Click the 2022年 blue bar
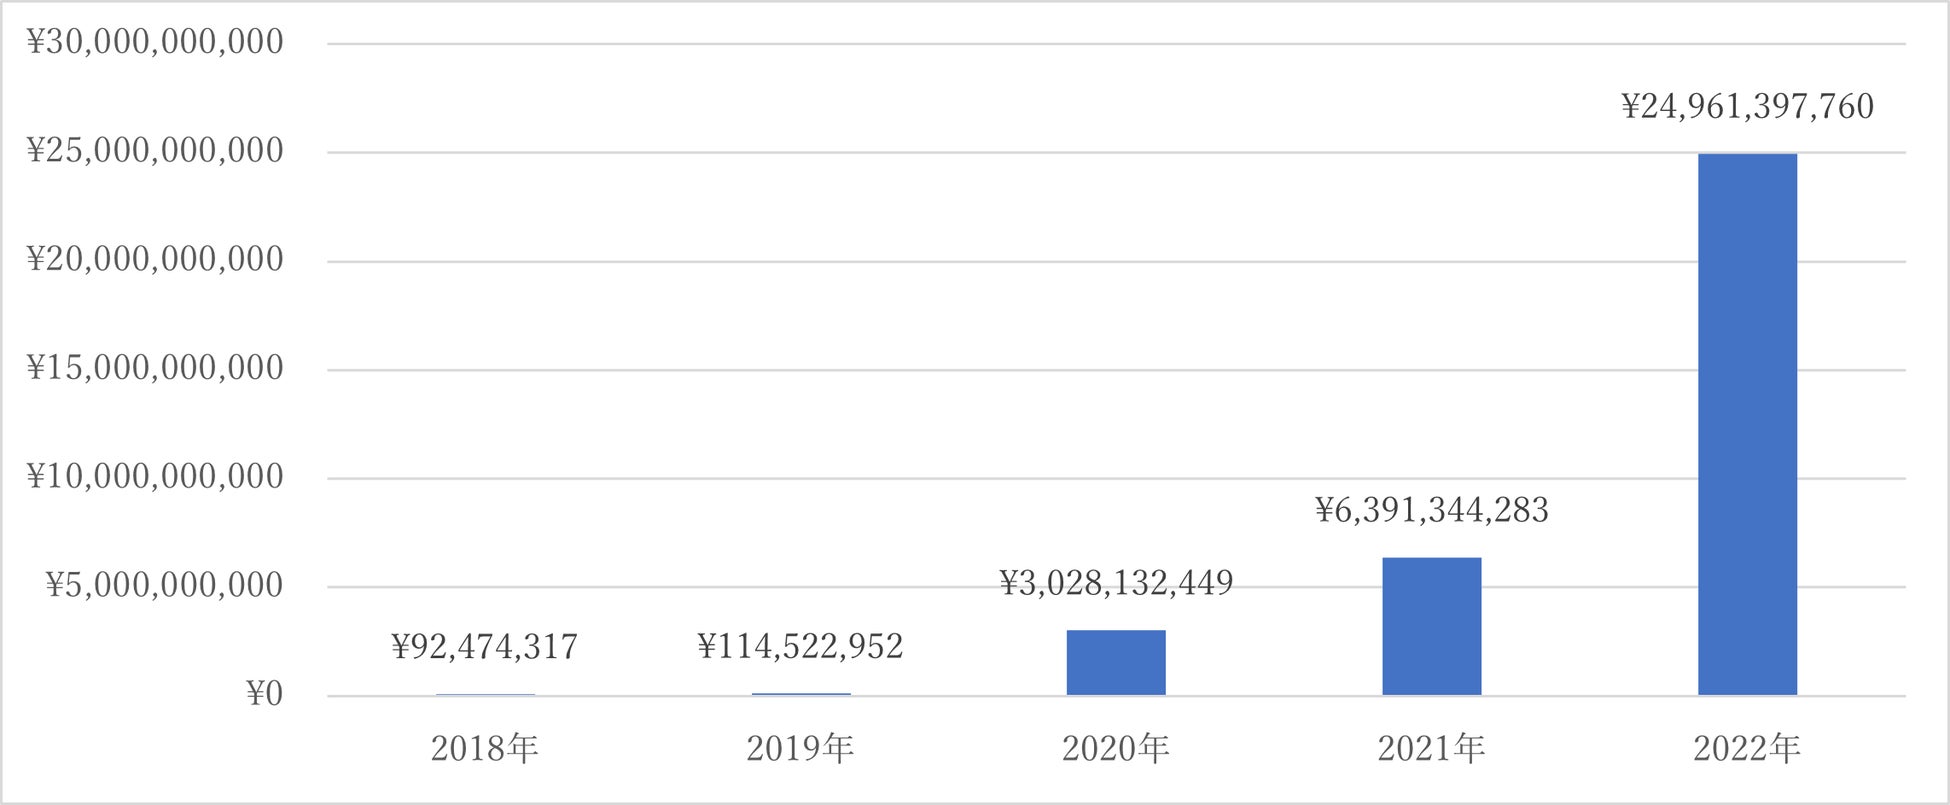The height and width of the screenshot is (805, 1950). [1747, 424]
